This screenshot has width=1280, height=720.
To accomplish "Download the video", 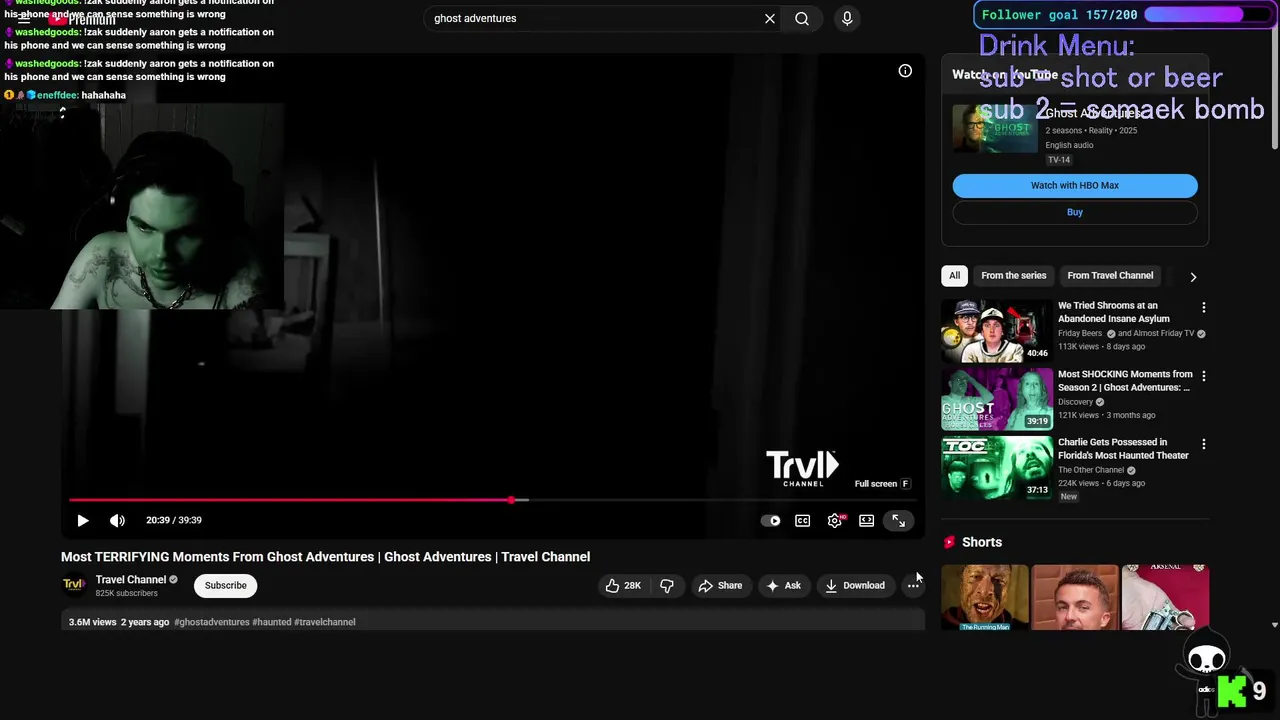I will [855, 586].
